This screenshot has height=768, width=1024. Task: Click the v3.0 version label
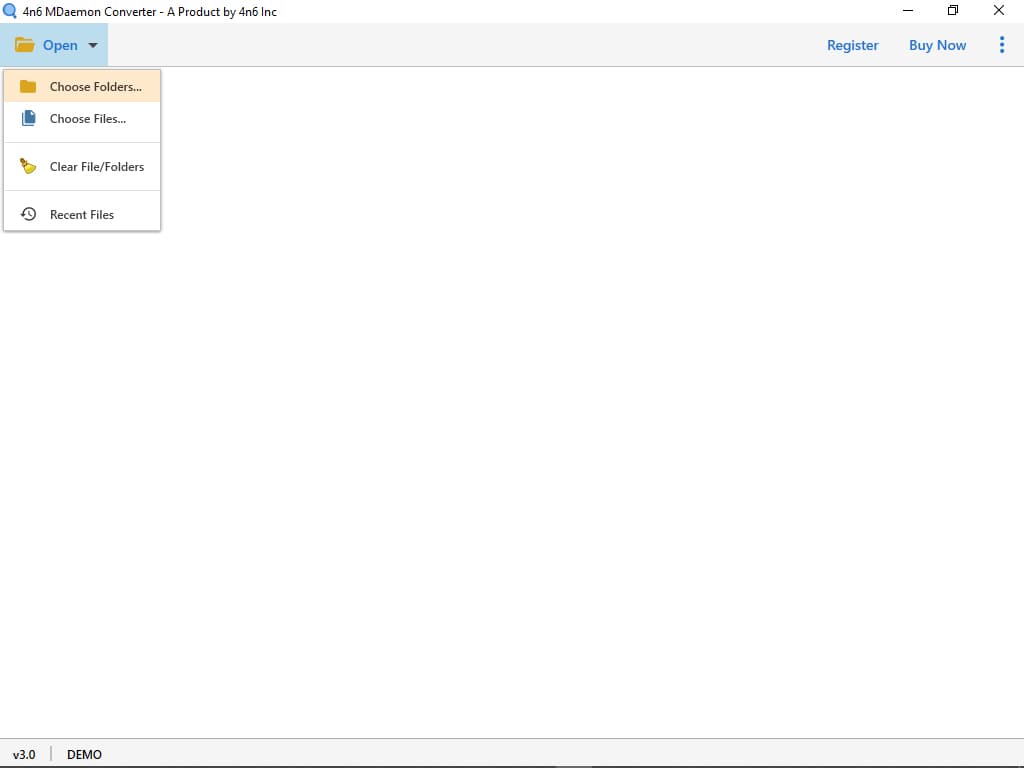(24, 754)
